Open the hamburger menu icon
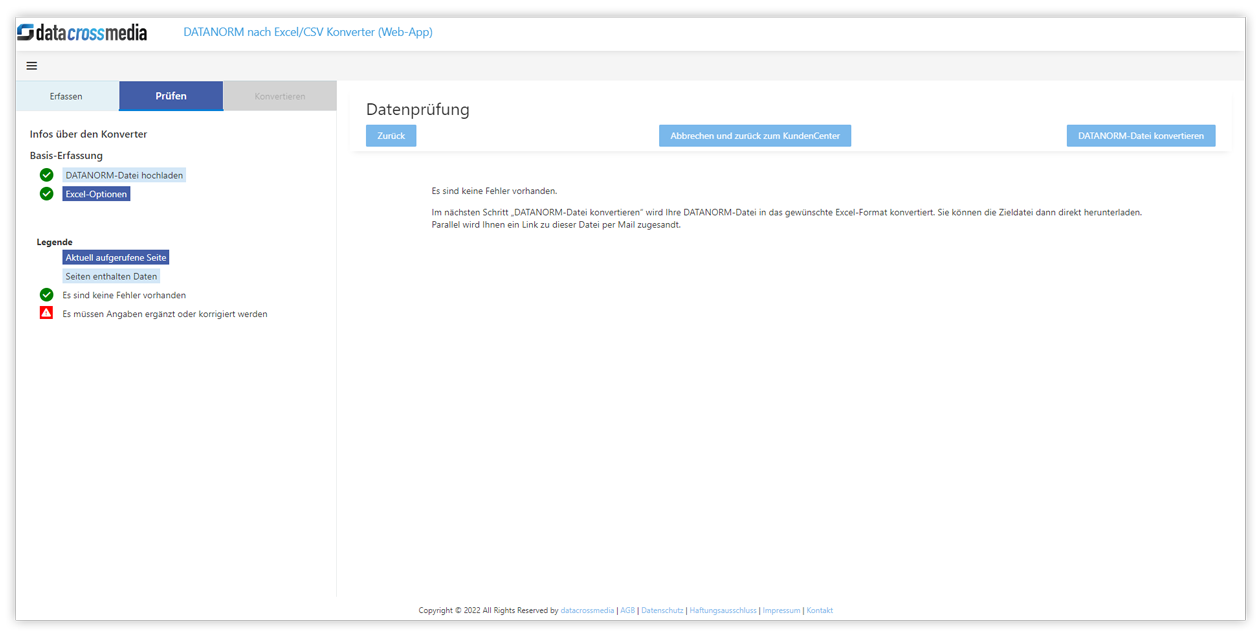The image size is (1260, 636). [x=32, y=66]
